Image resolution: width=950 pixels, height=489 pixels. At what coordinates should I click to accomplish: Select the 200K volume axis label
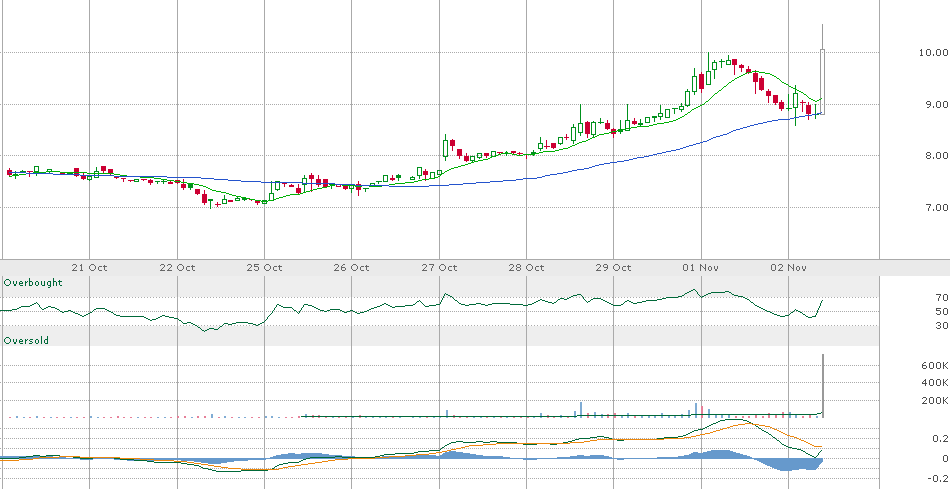(934, 400)
